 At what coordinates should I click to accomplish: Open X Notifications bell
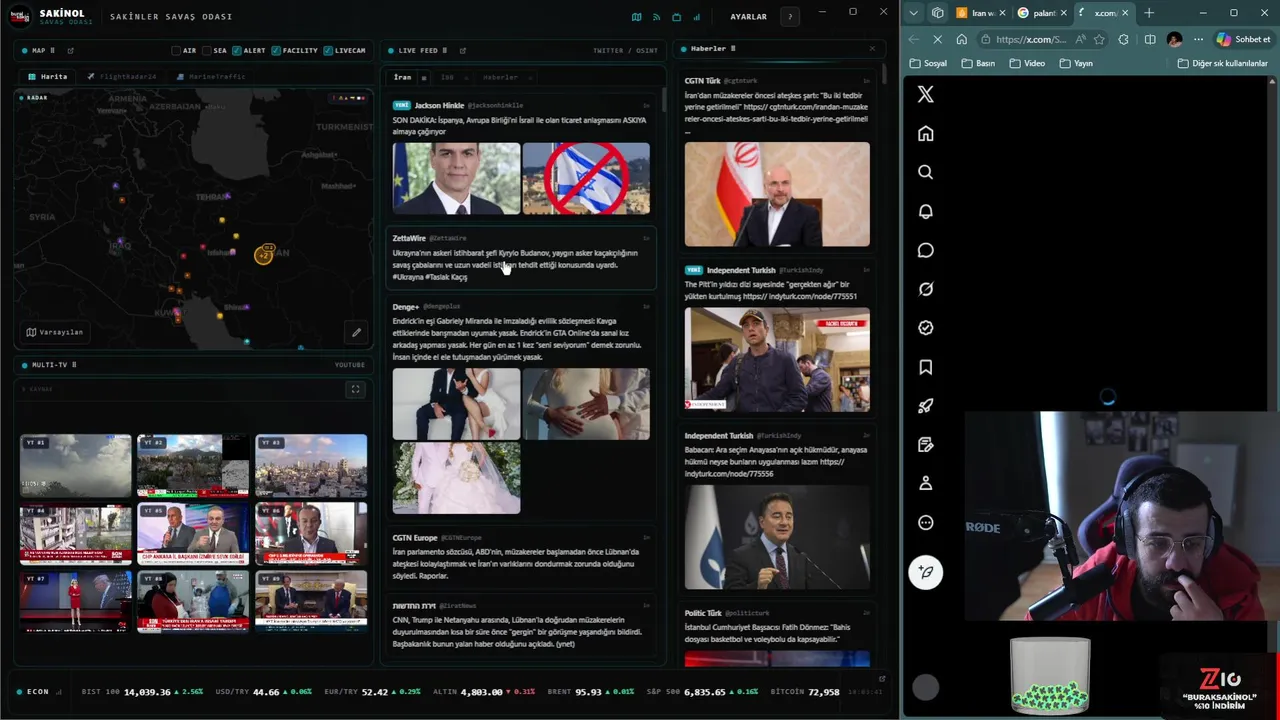[x=926, y=211]
